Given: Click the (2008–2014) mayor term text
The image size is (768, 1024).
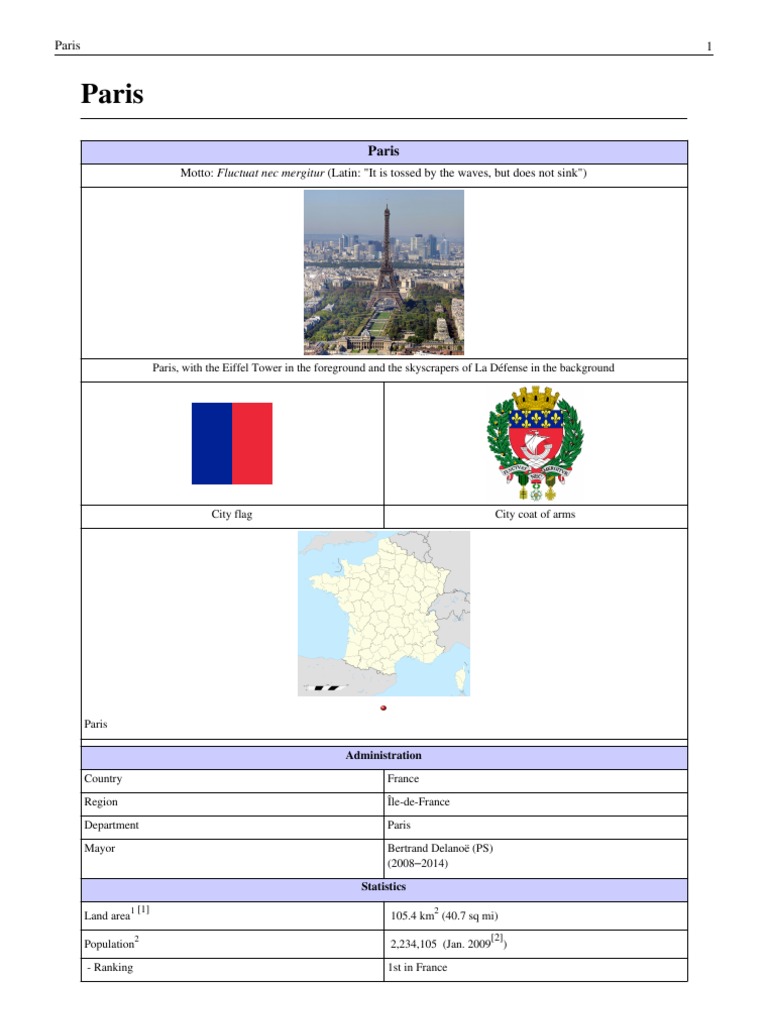Looking at the screenshot, I should pyautogui.click(x=417, y=863).
